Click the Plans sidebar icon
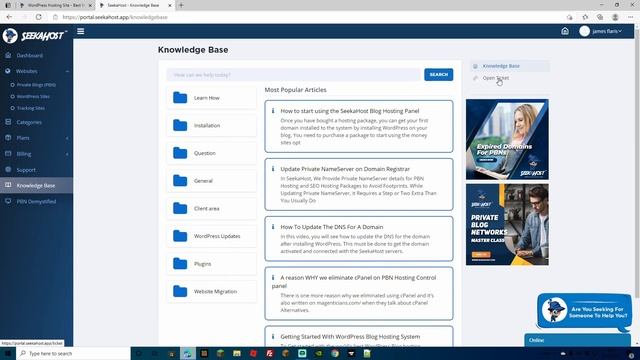The height and width of the screenshot is (360, 640). [8, 138]
